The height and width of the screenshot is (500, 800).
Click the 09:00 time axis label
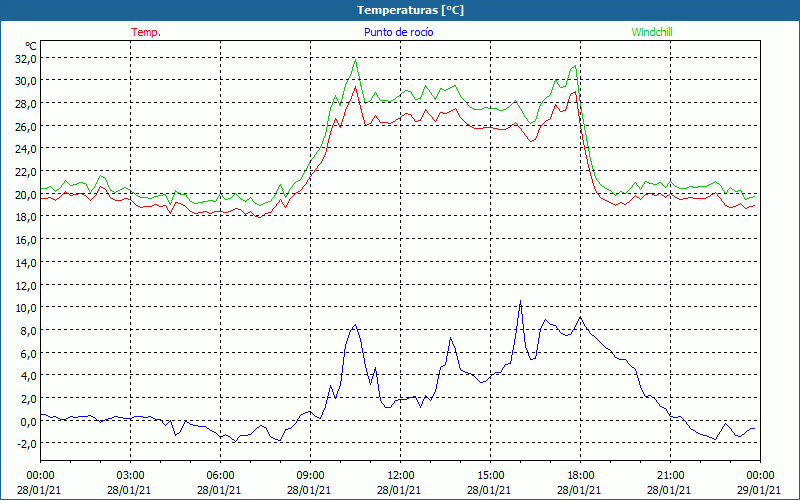tap(310, 475)
